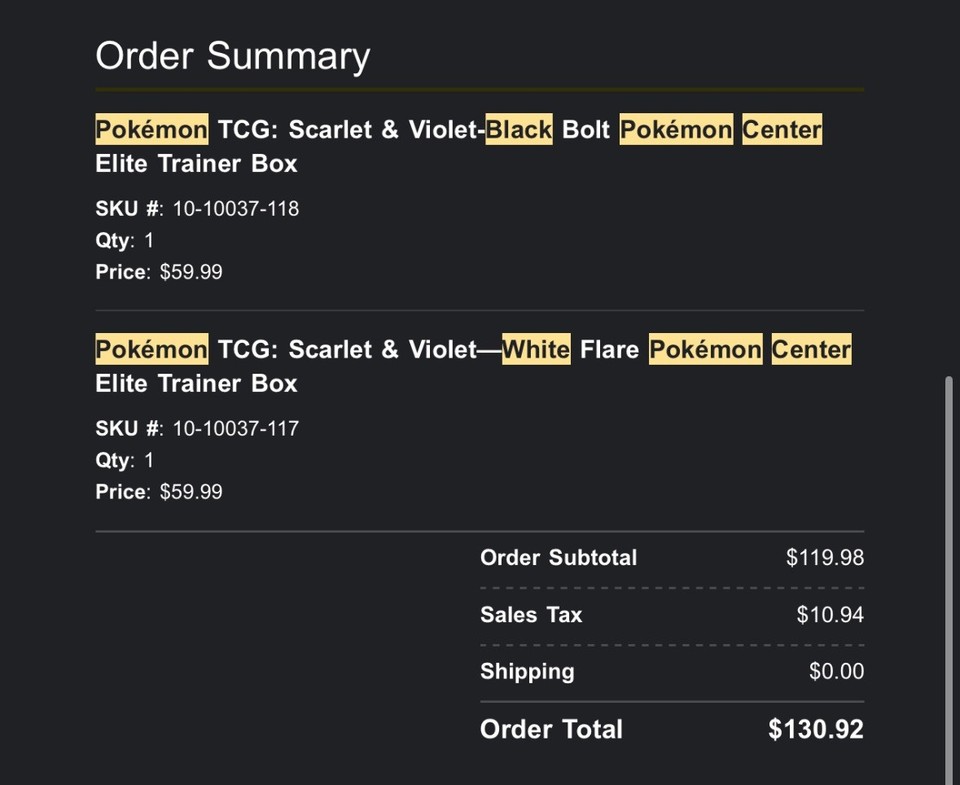960x785 pixels.
Task: Click the Order Subtotal label
Action: [558, 558]
